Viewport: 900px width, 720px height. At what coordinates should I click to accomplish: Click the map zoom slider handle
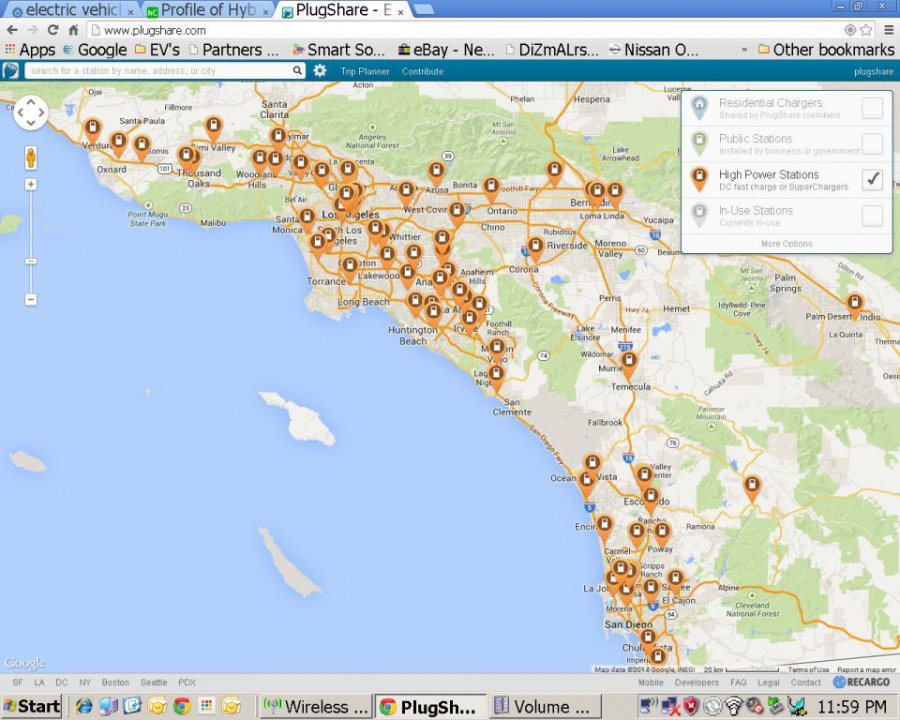[31, 261]
